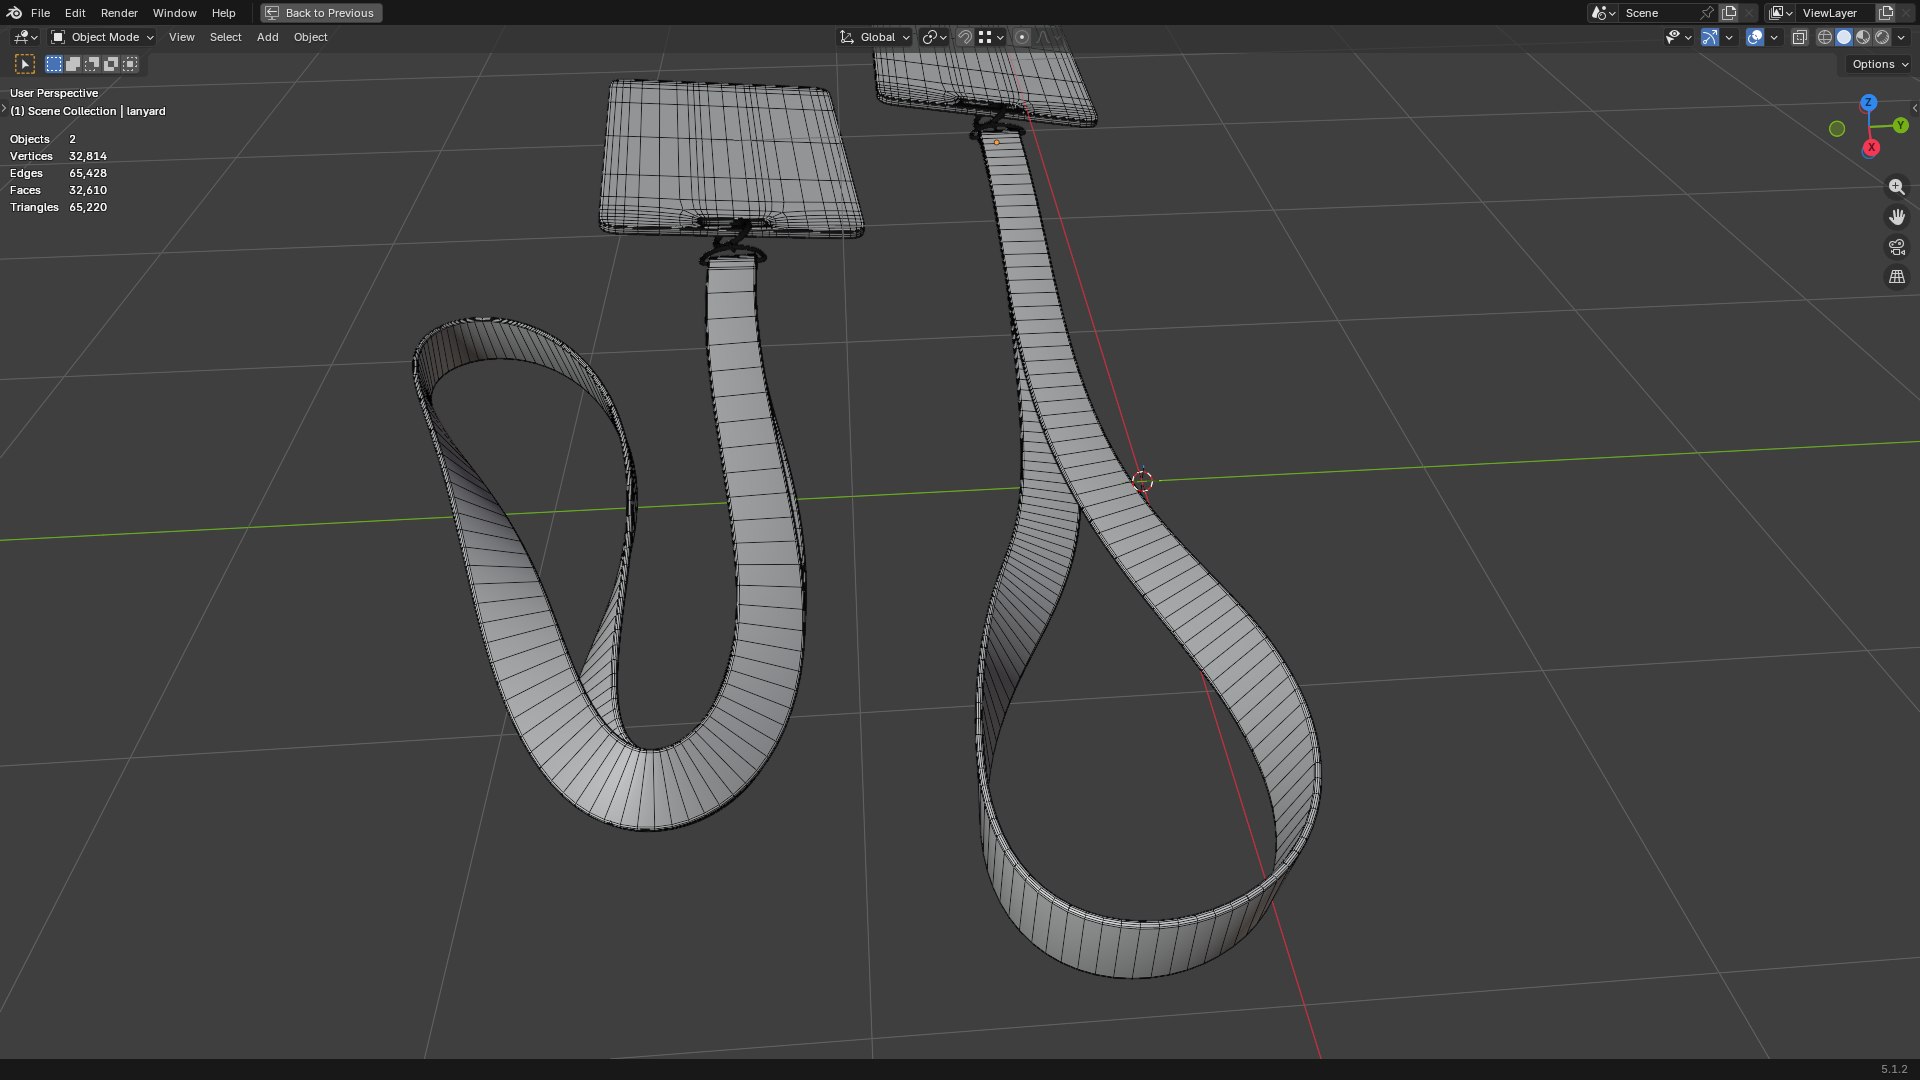Open the scene browse dropdown icon
Viewport: 1920px width, 1080px height.
[1603, 13]
